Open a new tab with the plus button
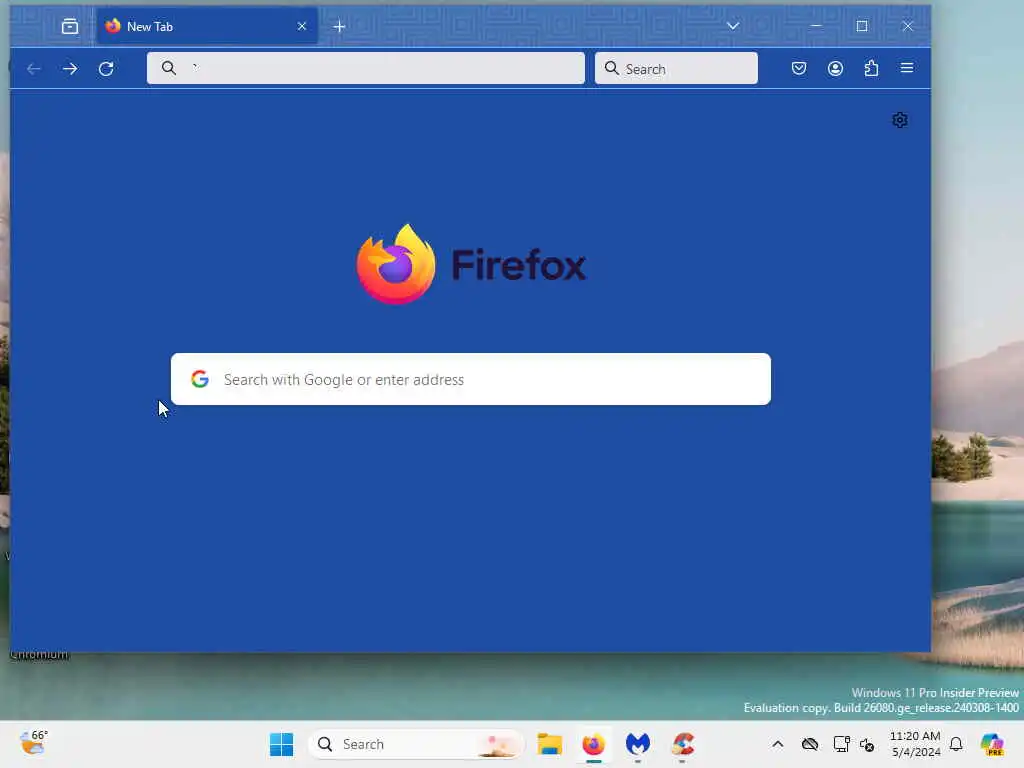Viewport: 1024px width, 768px height. tap(339, 27)
